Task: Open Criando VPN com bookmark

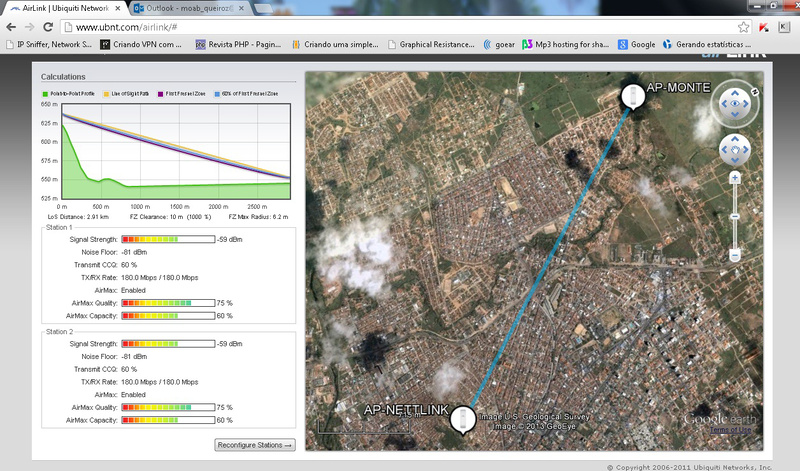Action: (141, 44)
